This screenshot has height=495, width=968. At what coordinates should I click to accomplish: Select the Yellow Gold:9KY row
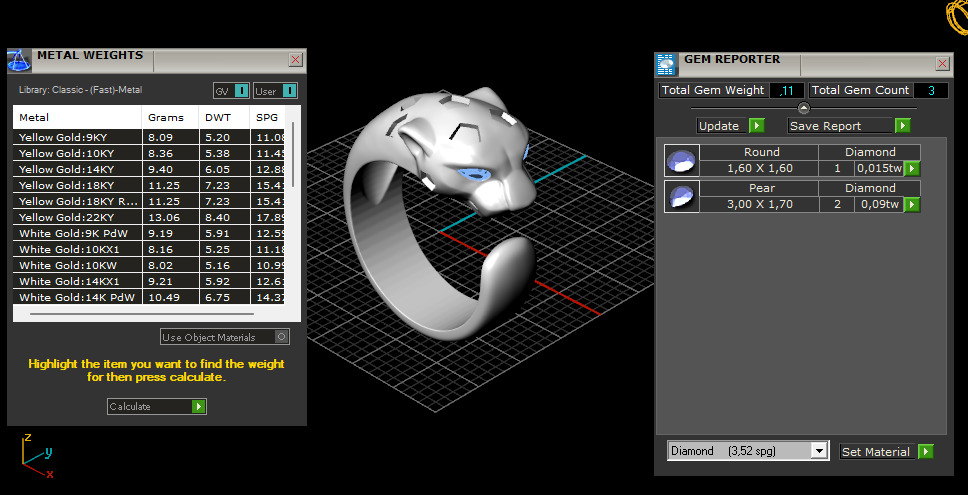[x=149, y=137]
